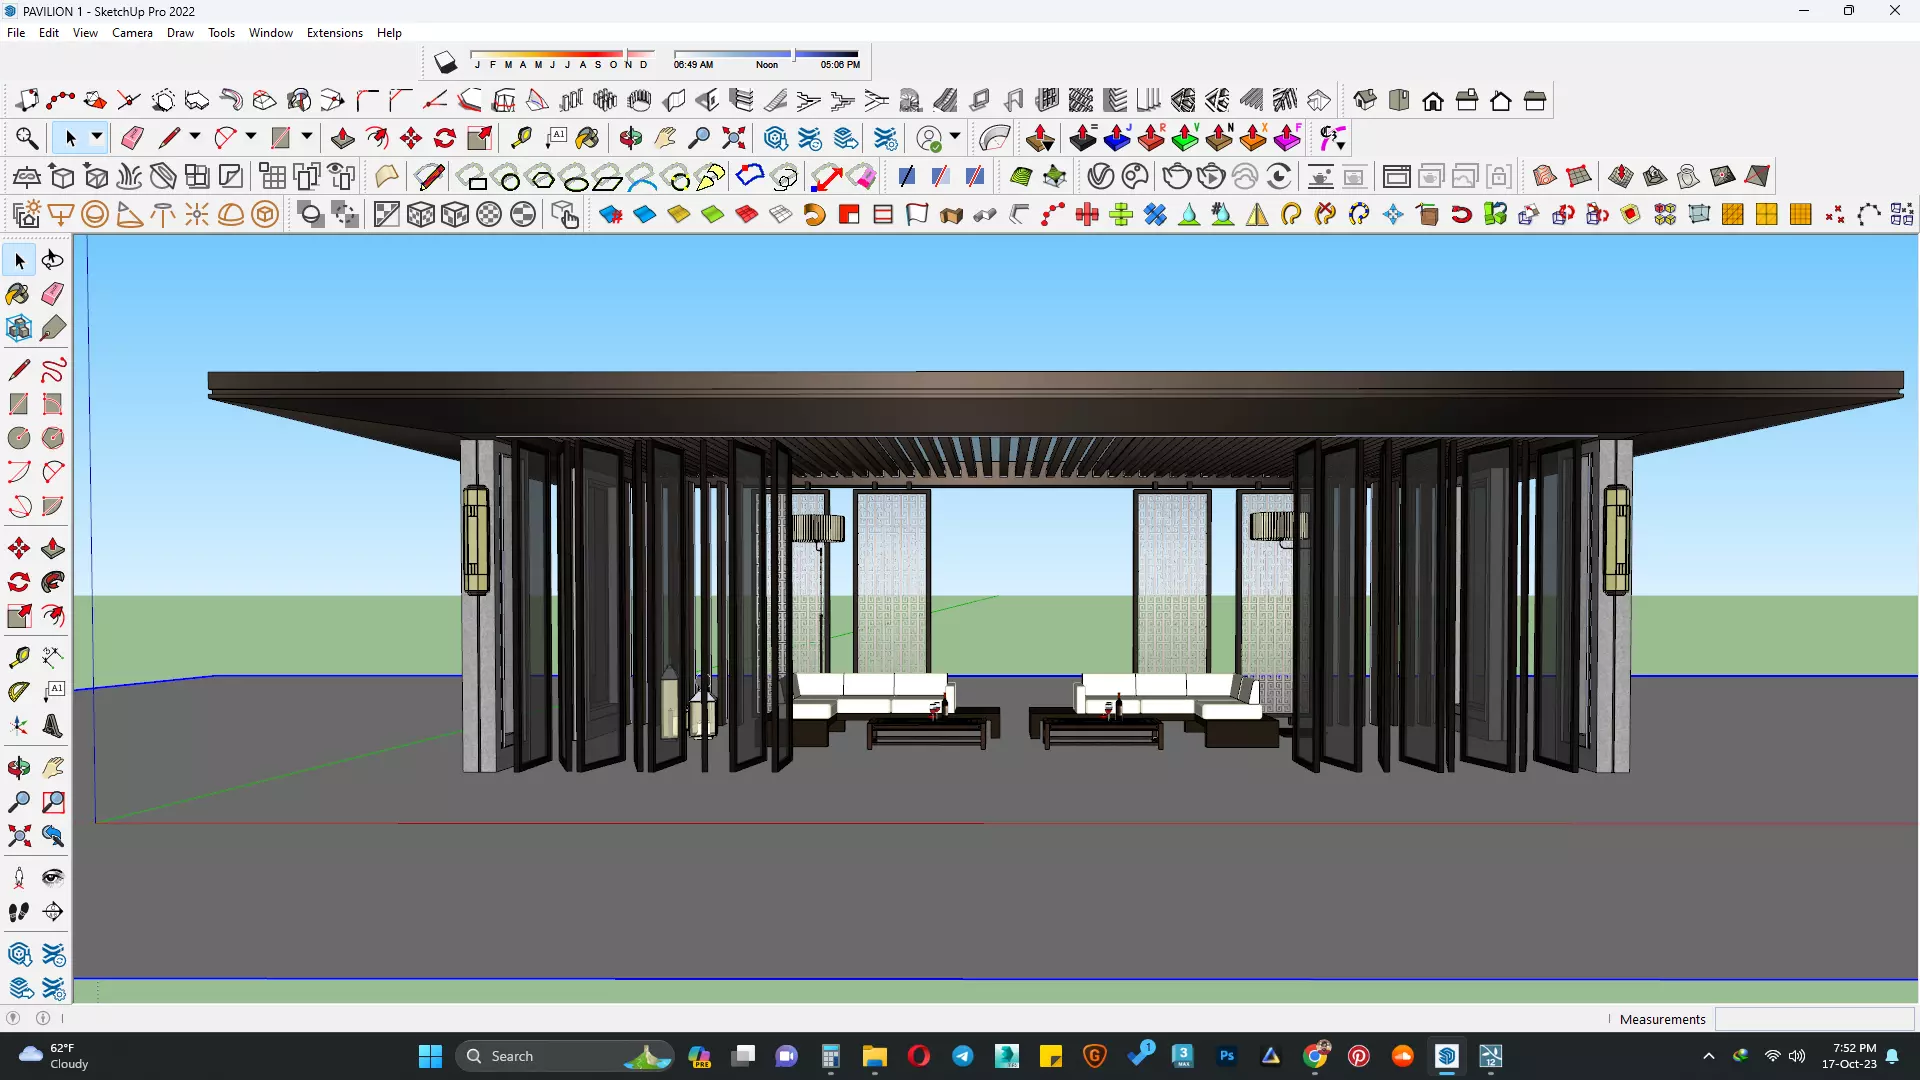The height and width of the screenshot is (1080, 1920).
Task: Start V-Ray render with teapot icon
Action: pos(1177,177)
